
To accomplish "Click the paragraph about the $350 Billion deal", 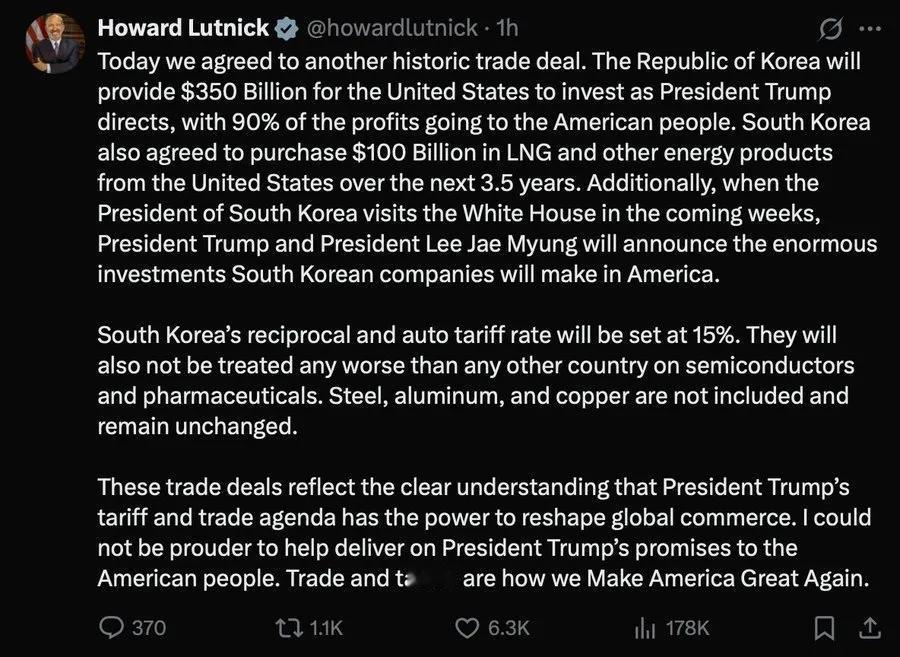I will tap(487, 168).
